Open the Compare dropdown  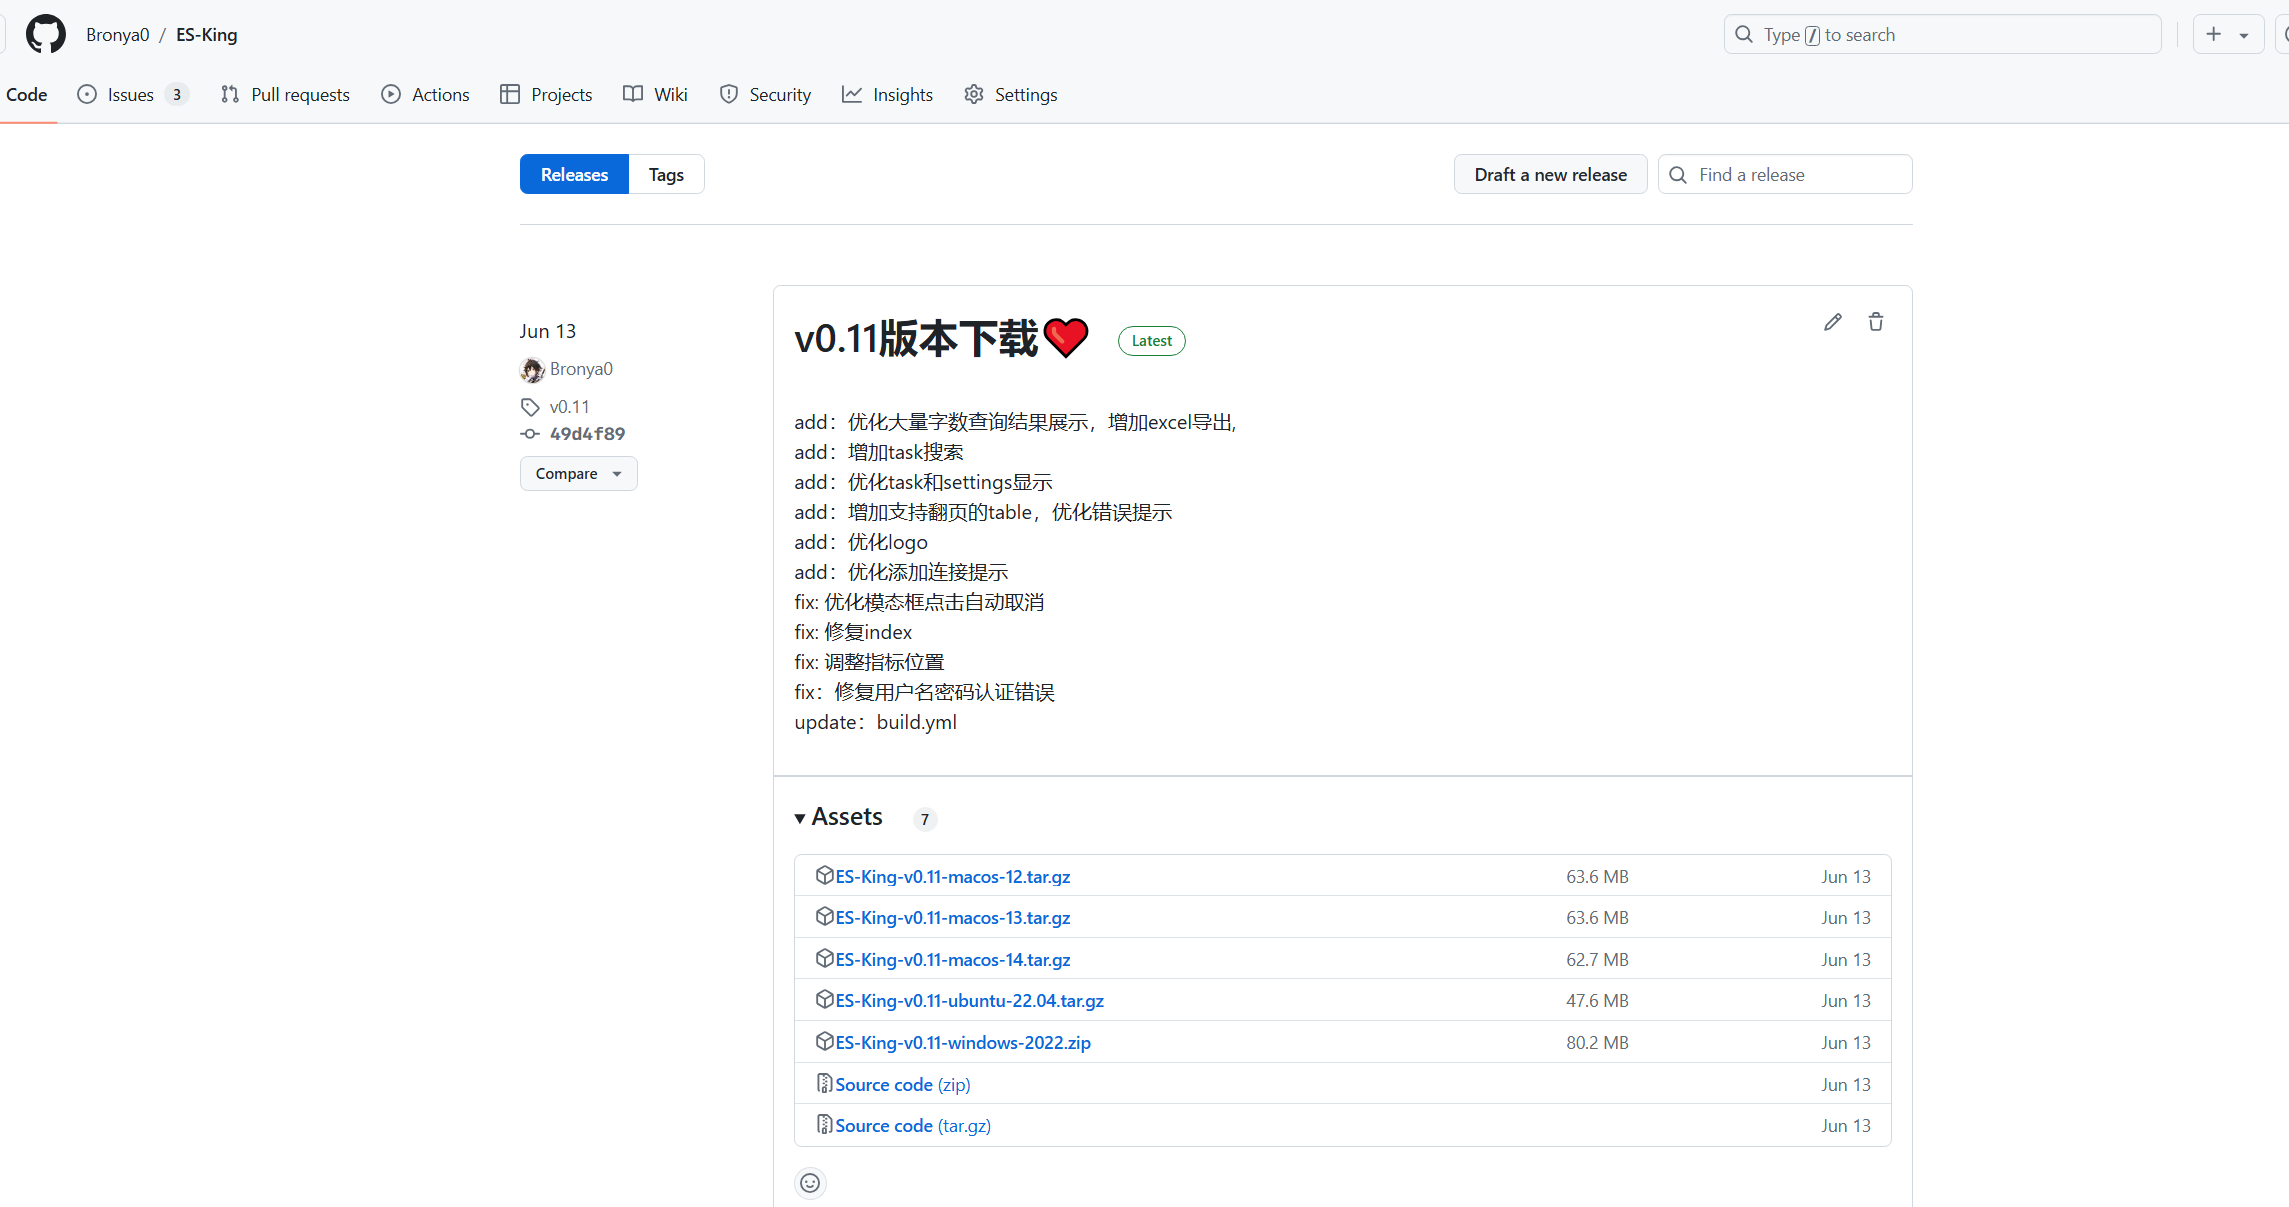(578, 474)
